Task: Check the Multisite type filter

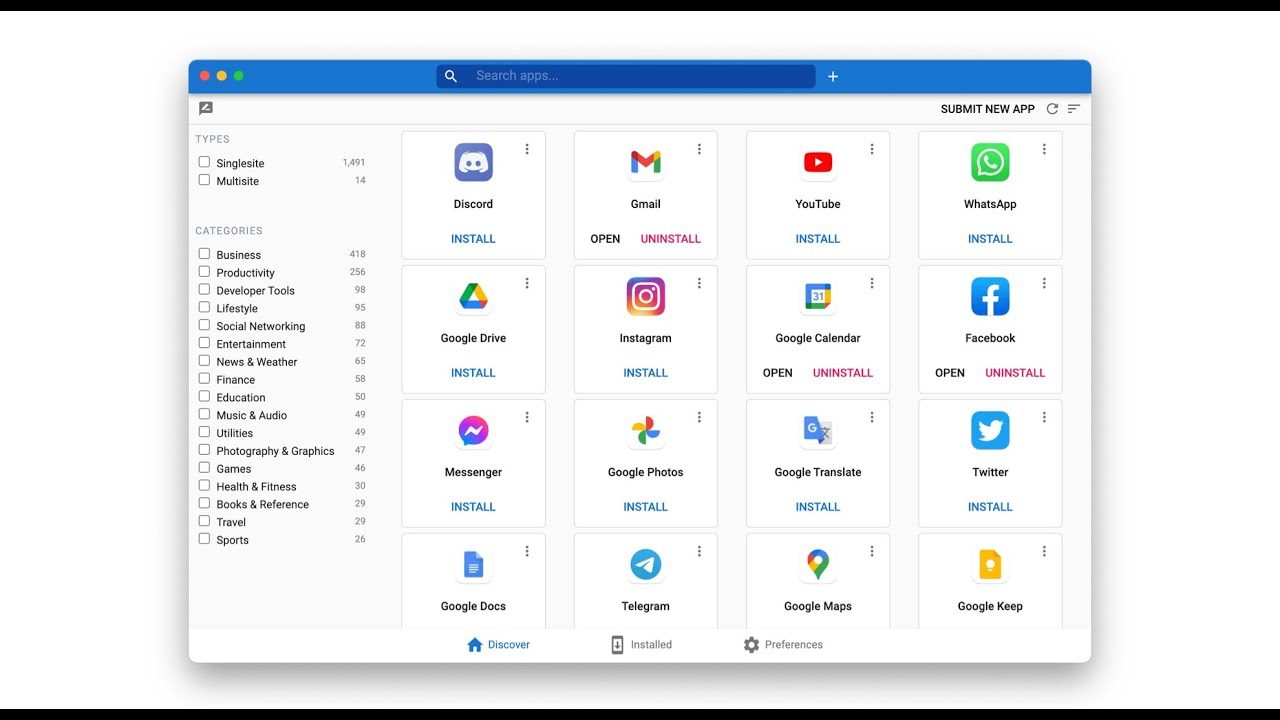Action: tap(204, 180)
